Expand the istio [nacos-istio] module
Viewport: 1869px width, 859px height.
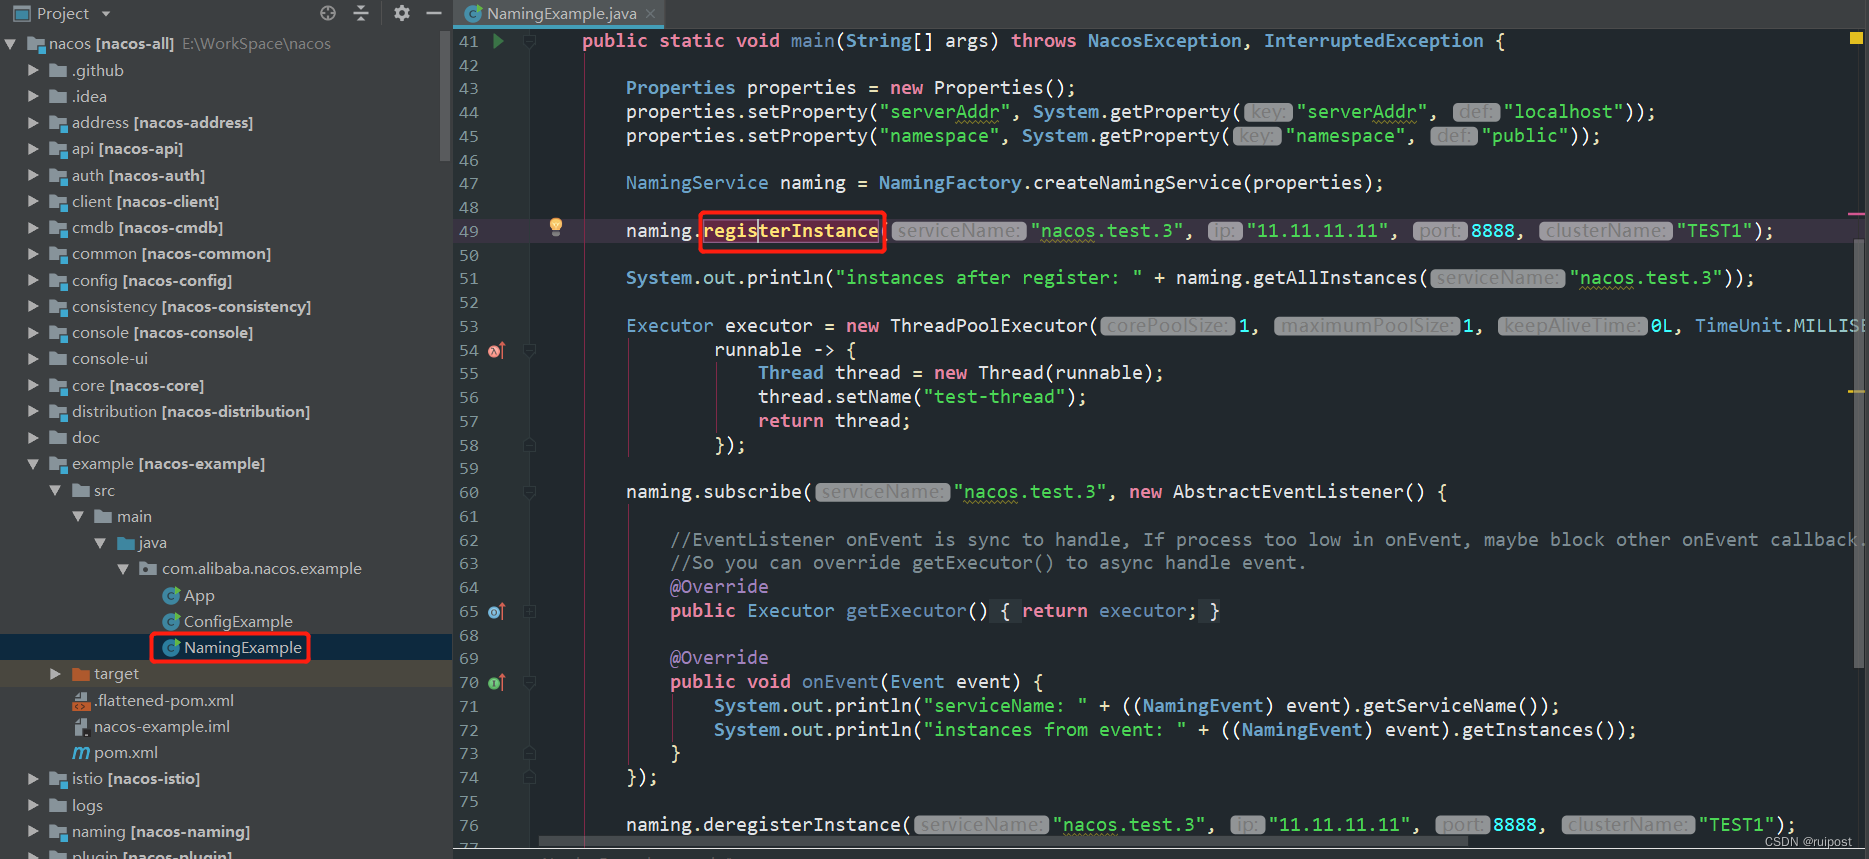33,778
